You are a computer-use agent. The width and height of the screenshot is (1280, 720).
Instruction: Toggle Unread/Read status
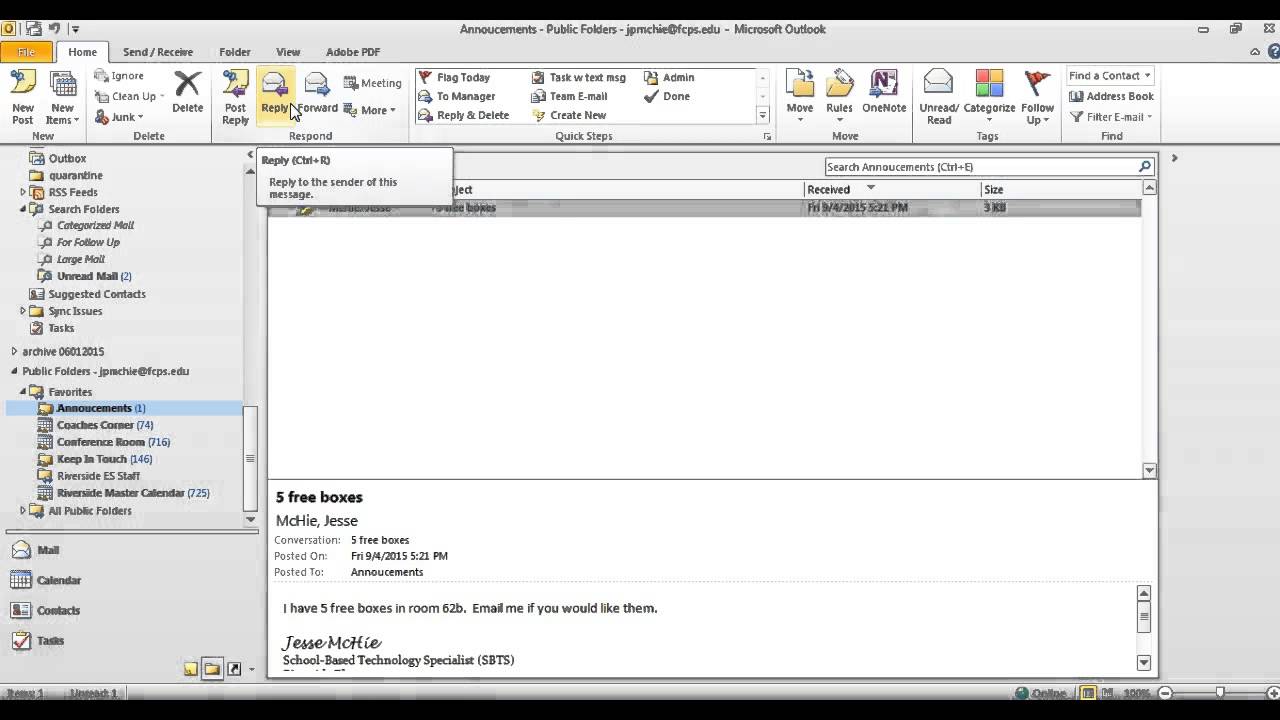(939, 97)
